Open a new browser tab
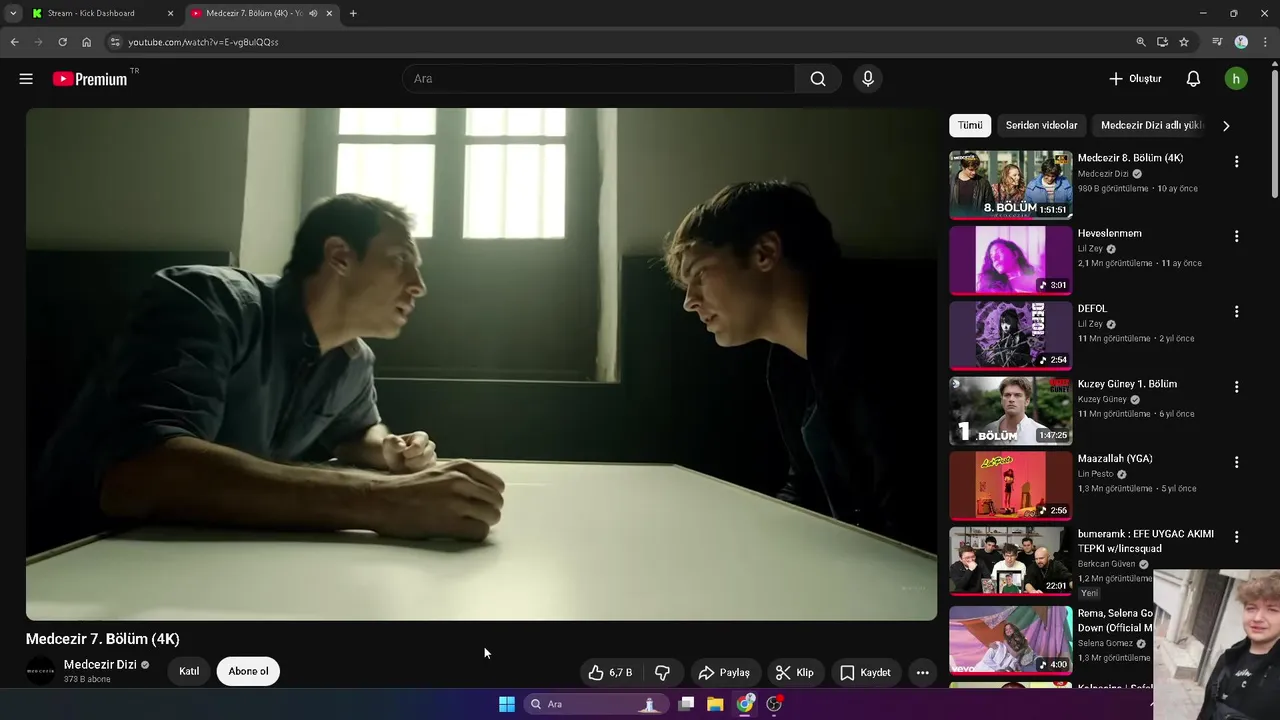Screen dimensions: 1280x720 [353, 14]
